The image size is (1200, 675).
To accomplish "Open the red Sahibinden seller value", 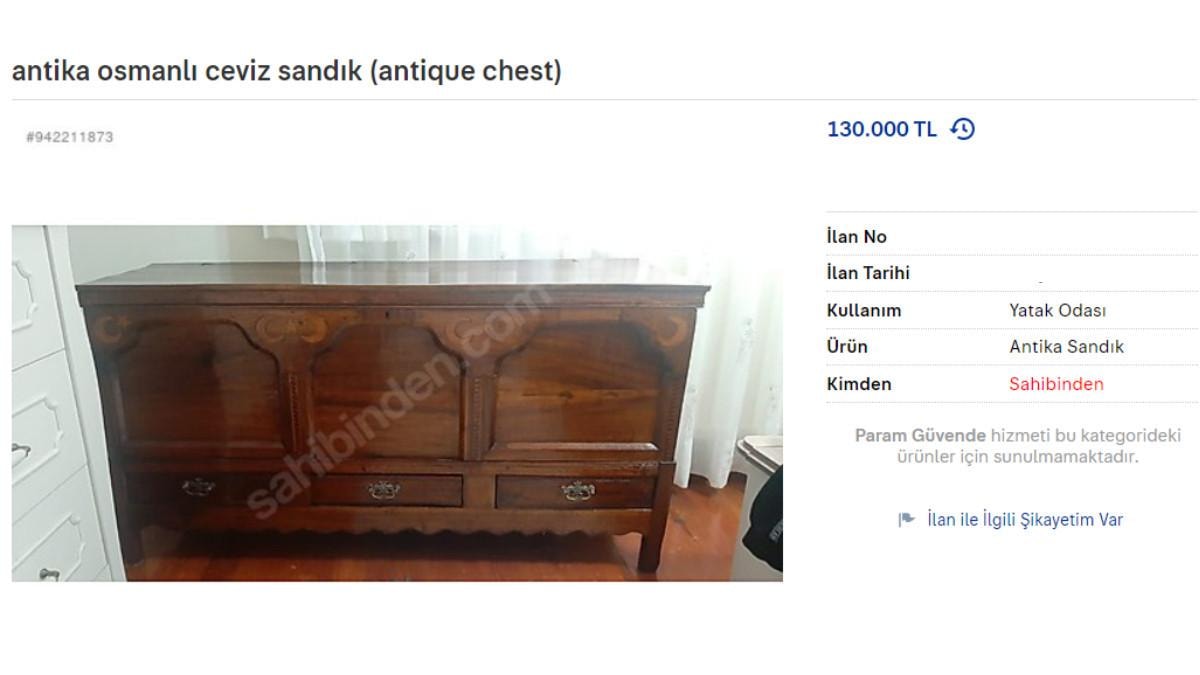I will (x=1056, y=384).
